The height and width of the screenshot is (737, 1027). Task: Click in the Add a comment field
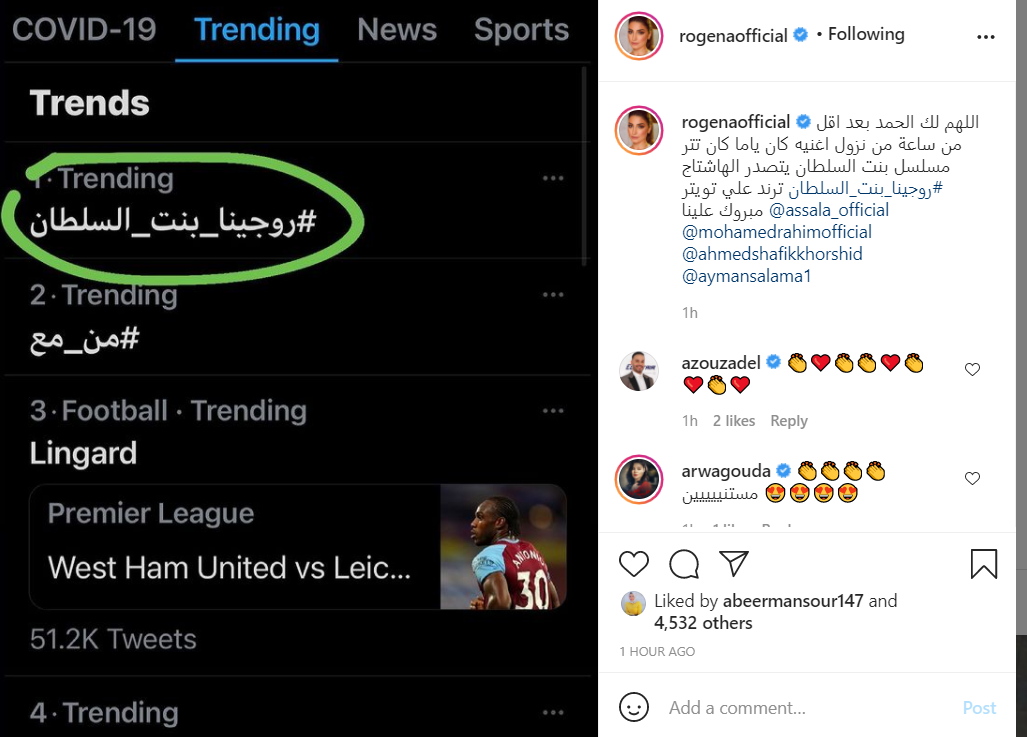tap(800, 708)
